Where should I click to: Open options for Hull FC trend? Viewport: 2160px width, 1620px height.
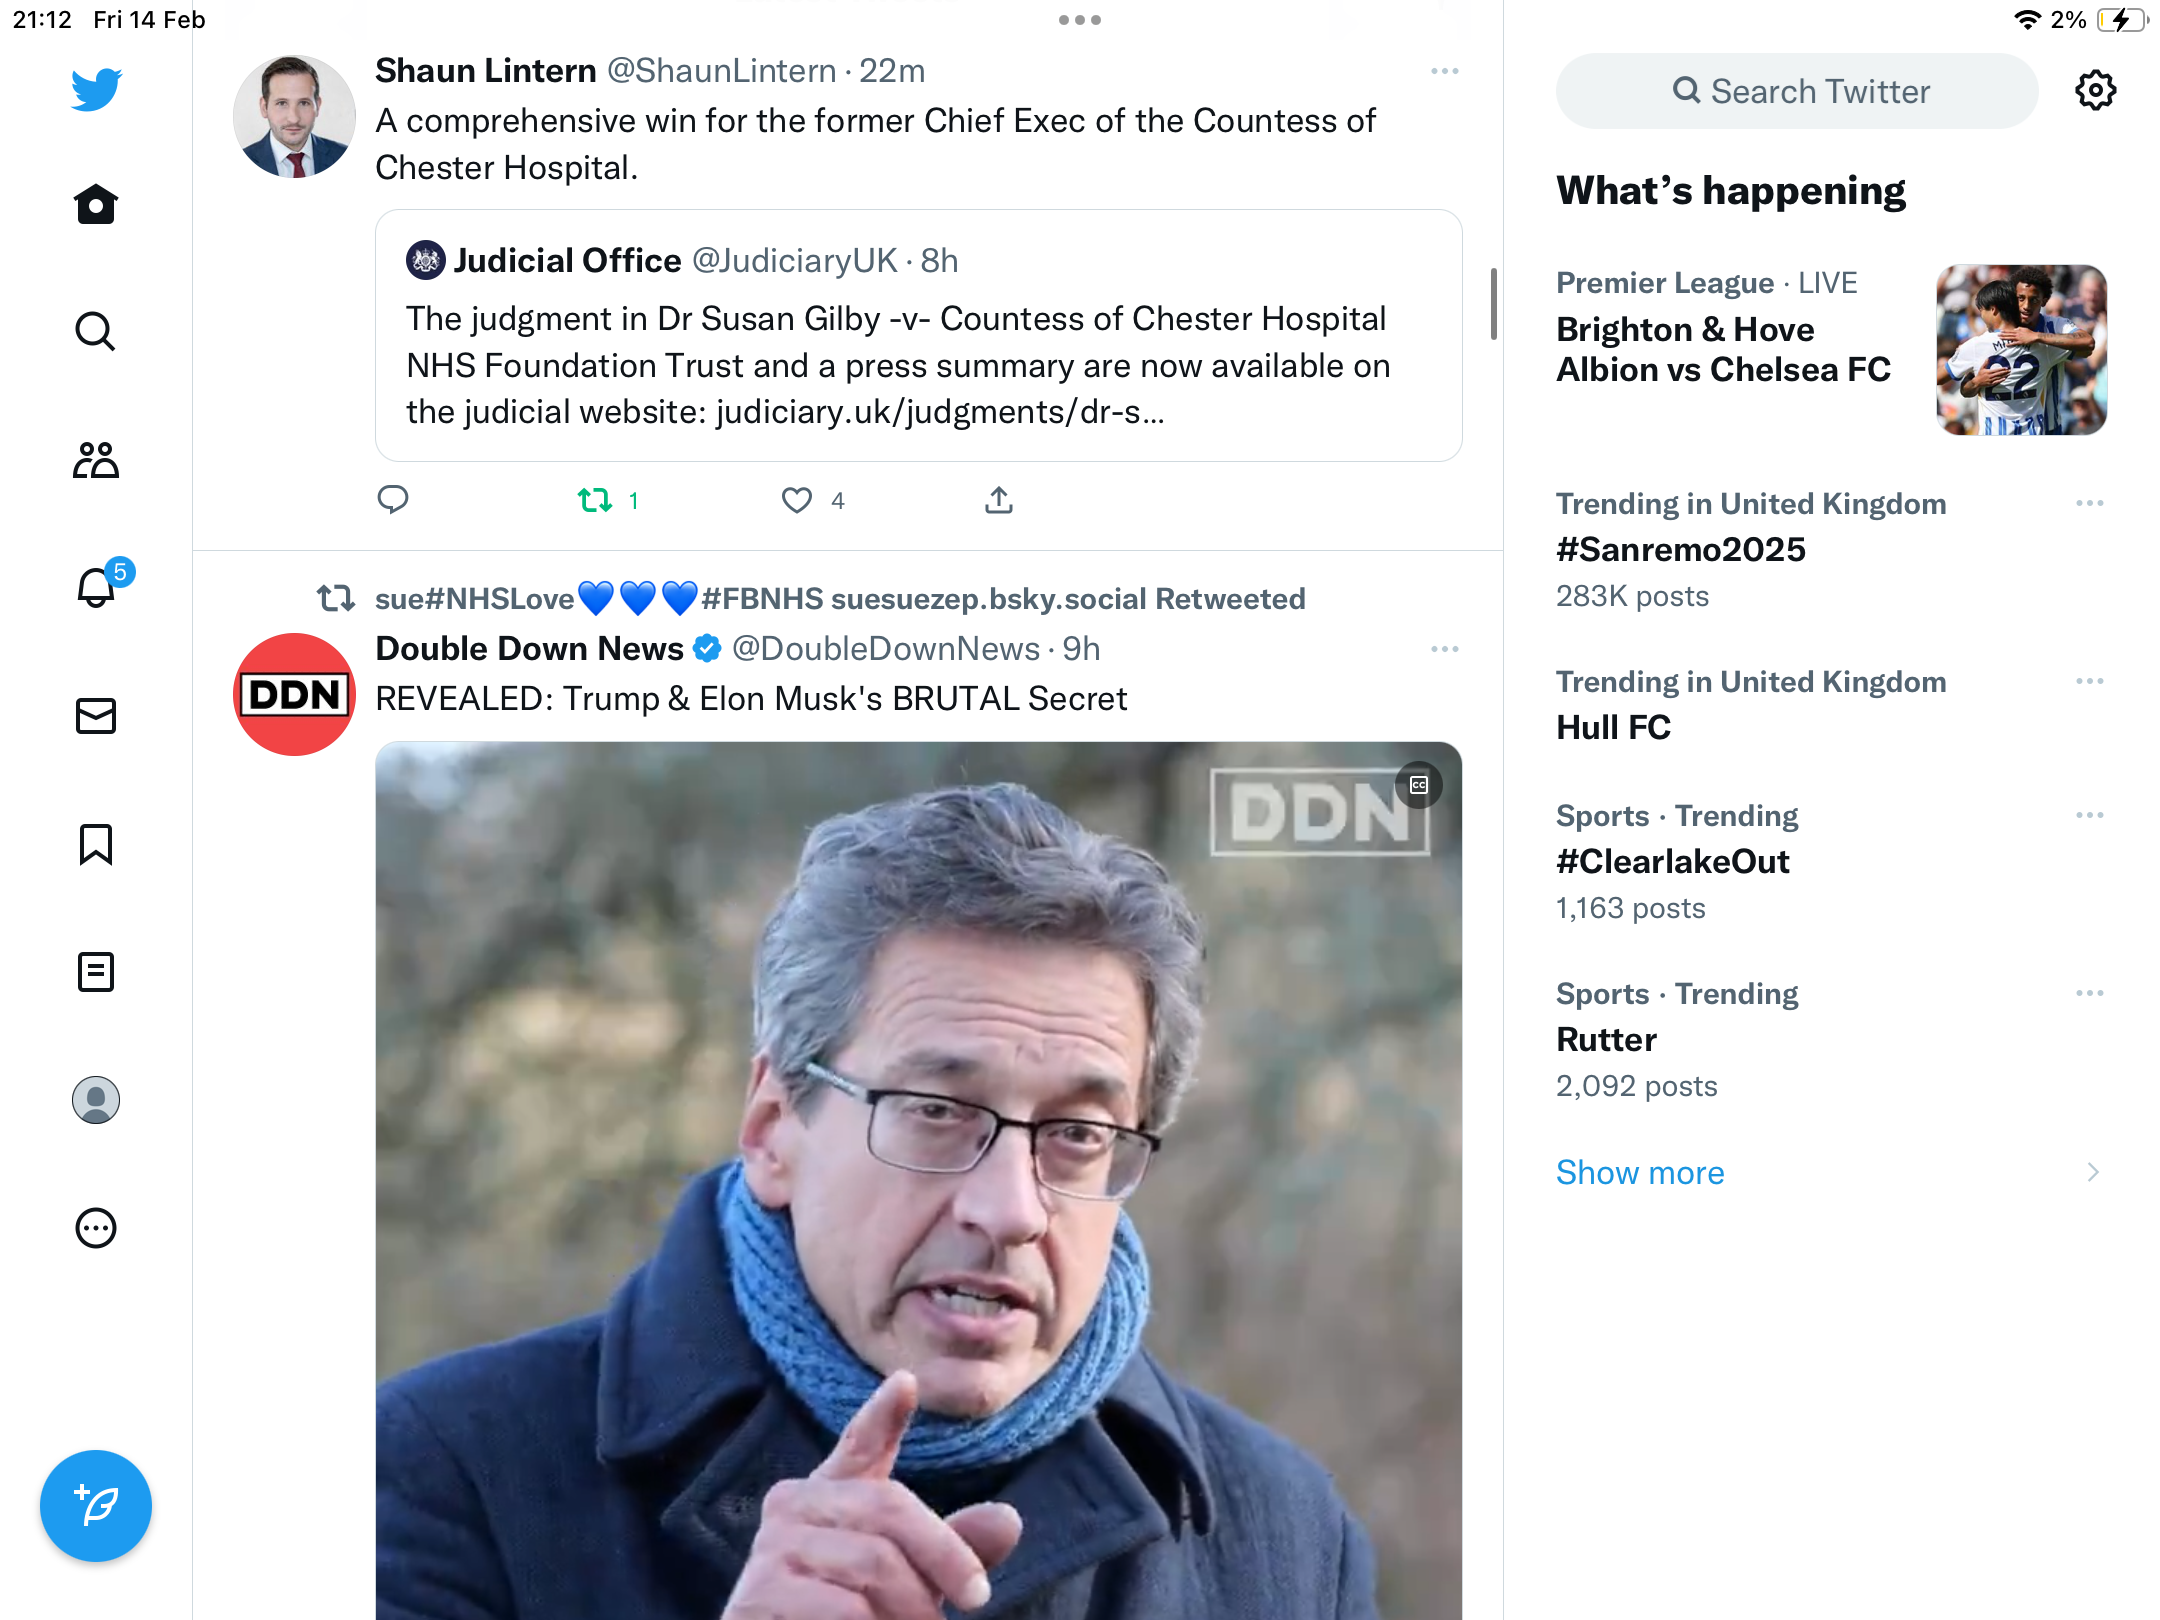click(x=2090, y=681)
